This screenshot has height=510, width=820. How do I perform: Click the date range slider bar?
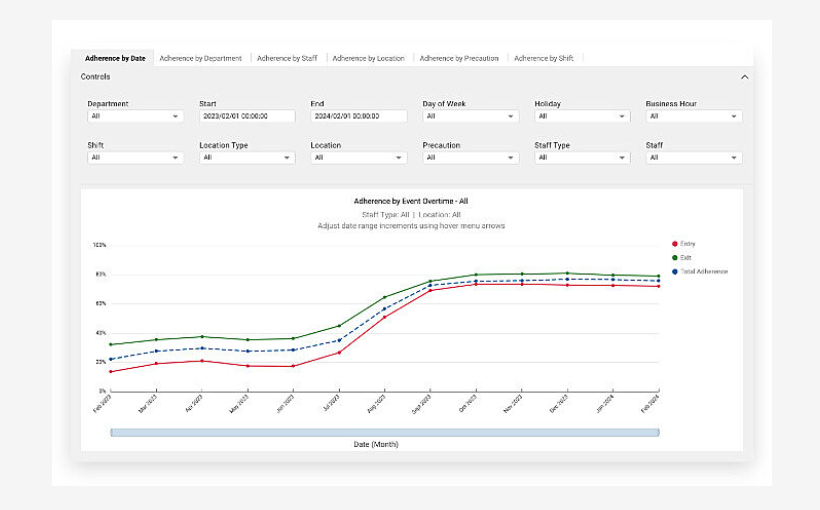[384, 432]
